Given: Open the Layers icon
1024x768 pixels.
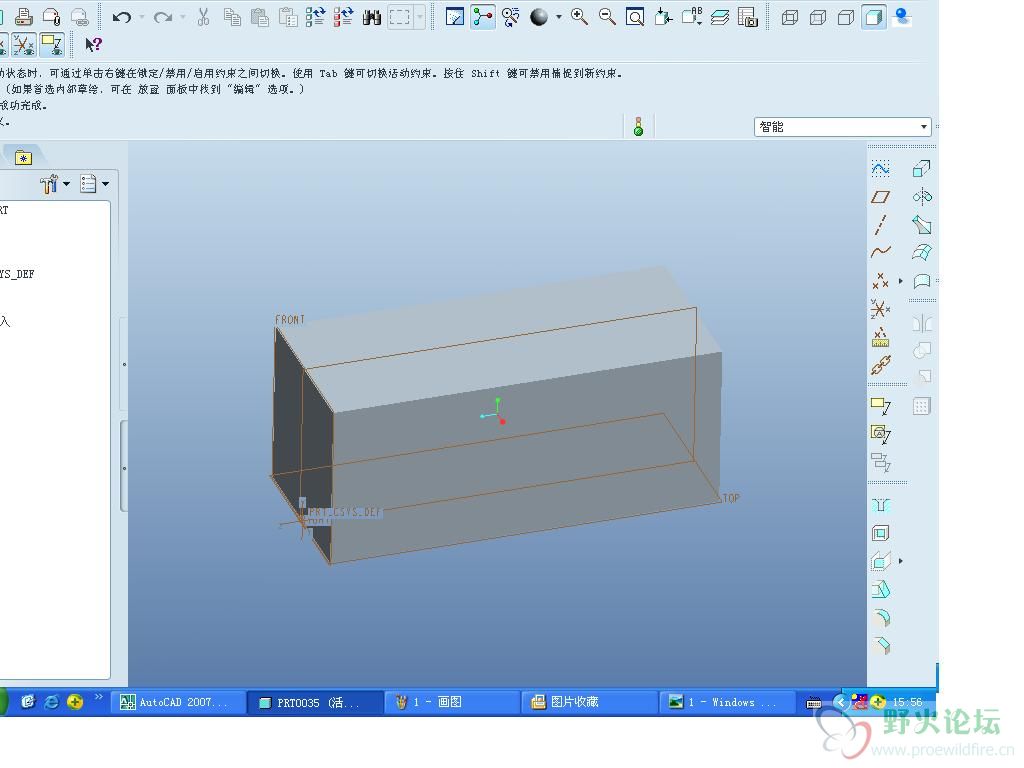Looking at the screenshot, I should pos(720,17).
